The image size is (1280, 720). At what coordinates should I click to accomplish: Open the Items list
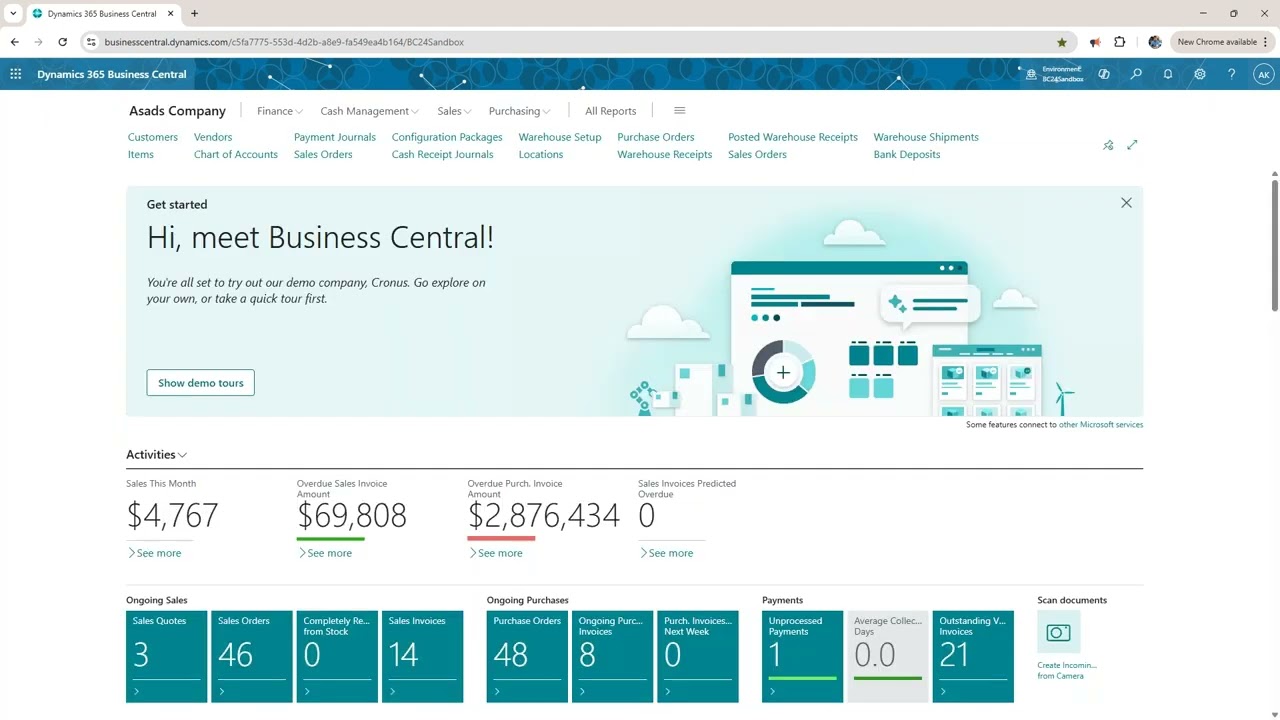141,154
